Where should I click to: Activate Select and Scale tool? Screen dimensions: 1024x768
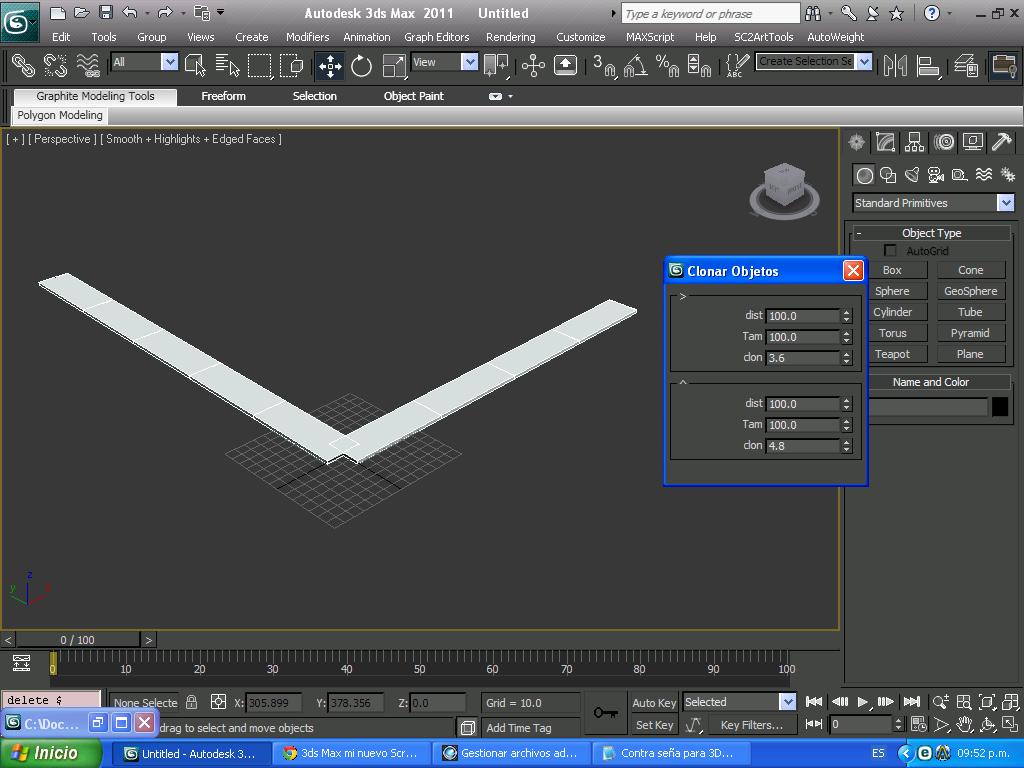[394, 65]
